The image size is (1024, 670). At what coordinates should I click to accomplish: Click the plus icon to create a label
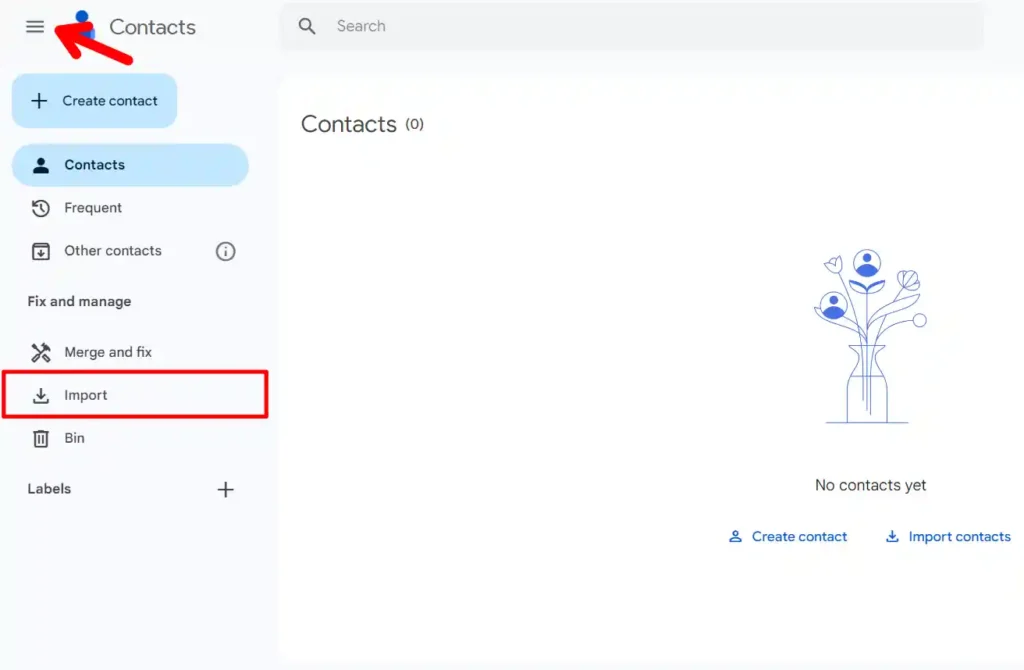tap(225, 489)
